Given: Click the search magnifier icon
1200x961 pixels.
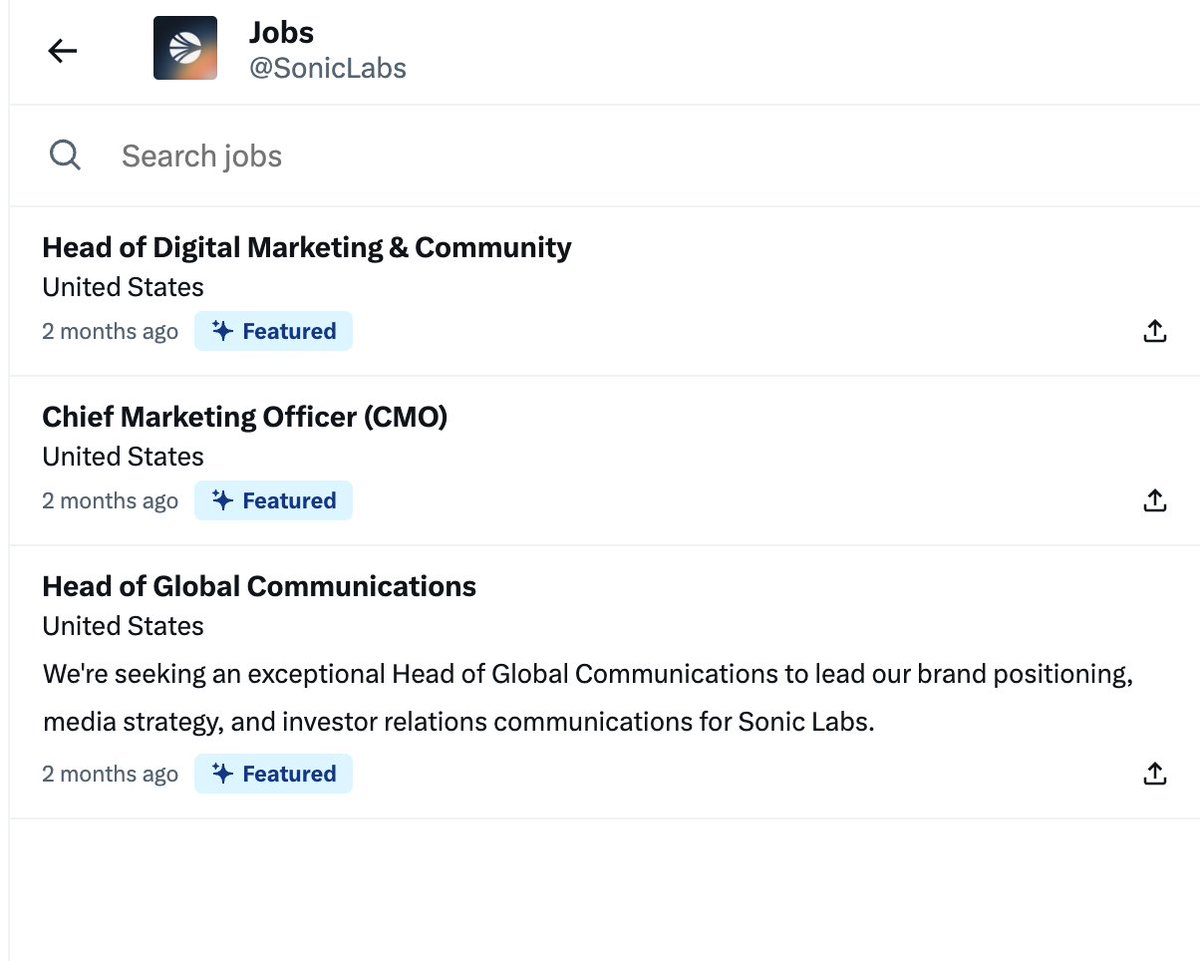Looking at the screenshot, I should tap(64, 155).
